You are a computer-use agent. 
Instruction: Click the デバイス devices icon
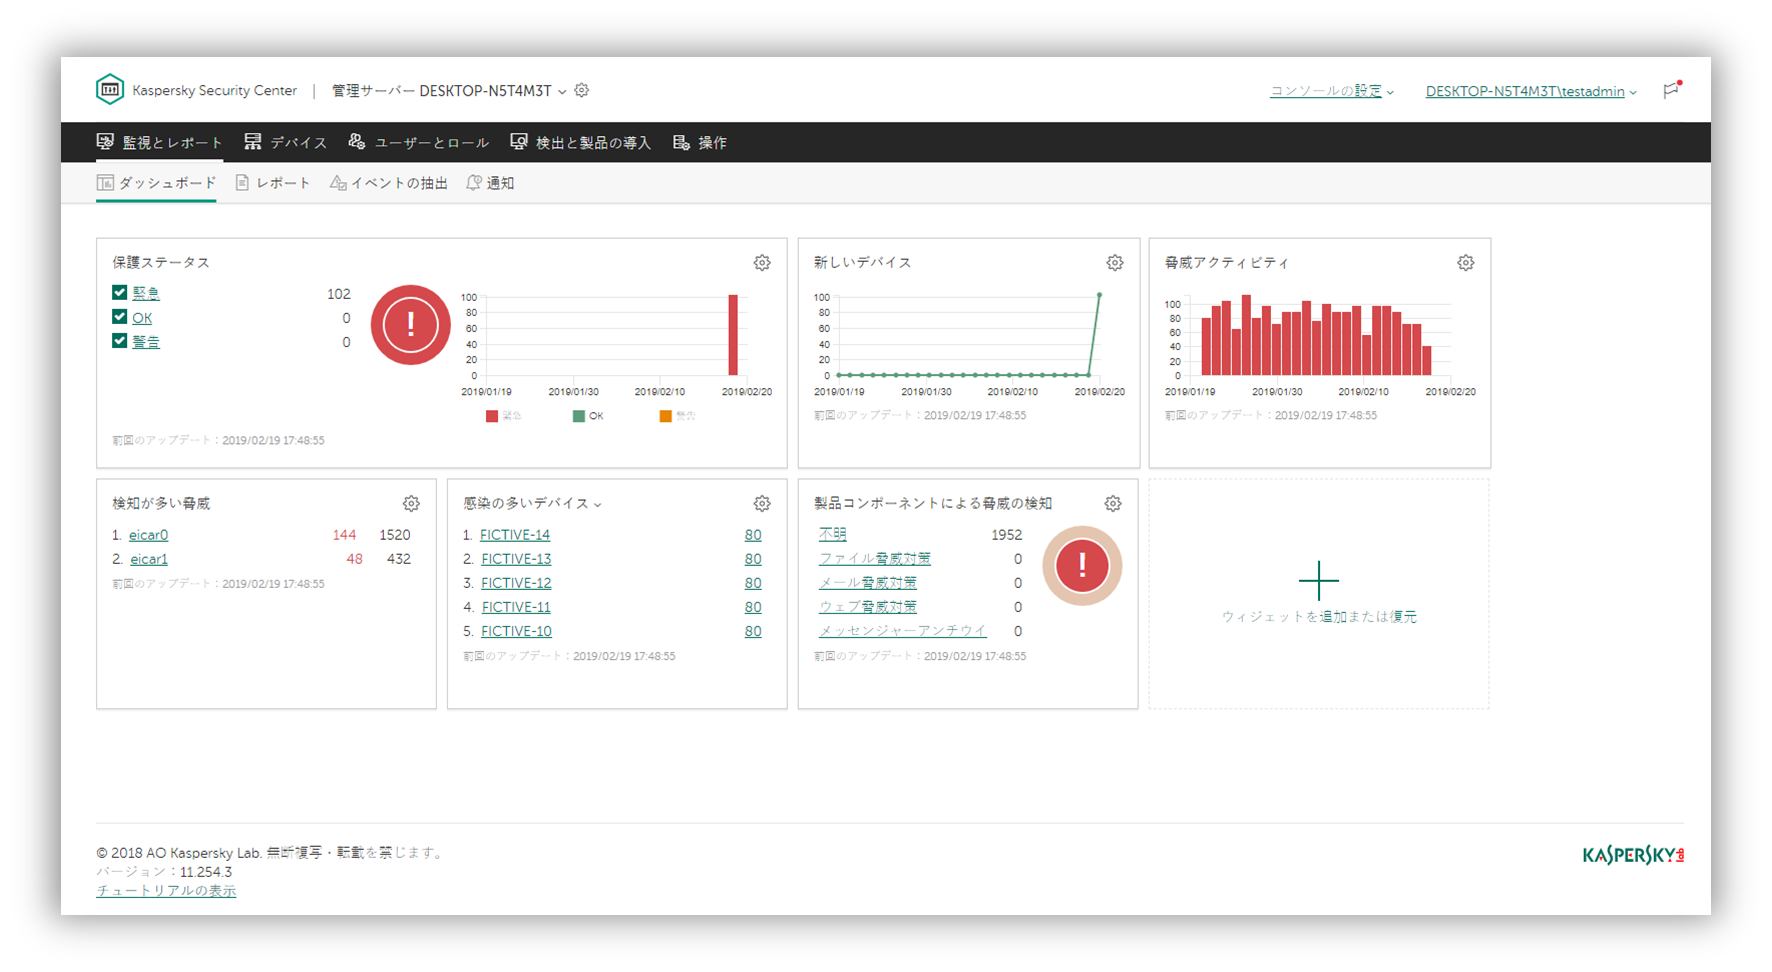point(253,142)
